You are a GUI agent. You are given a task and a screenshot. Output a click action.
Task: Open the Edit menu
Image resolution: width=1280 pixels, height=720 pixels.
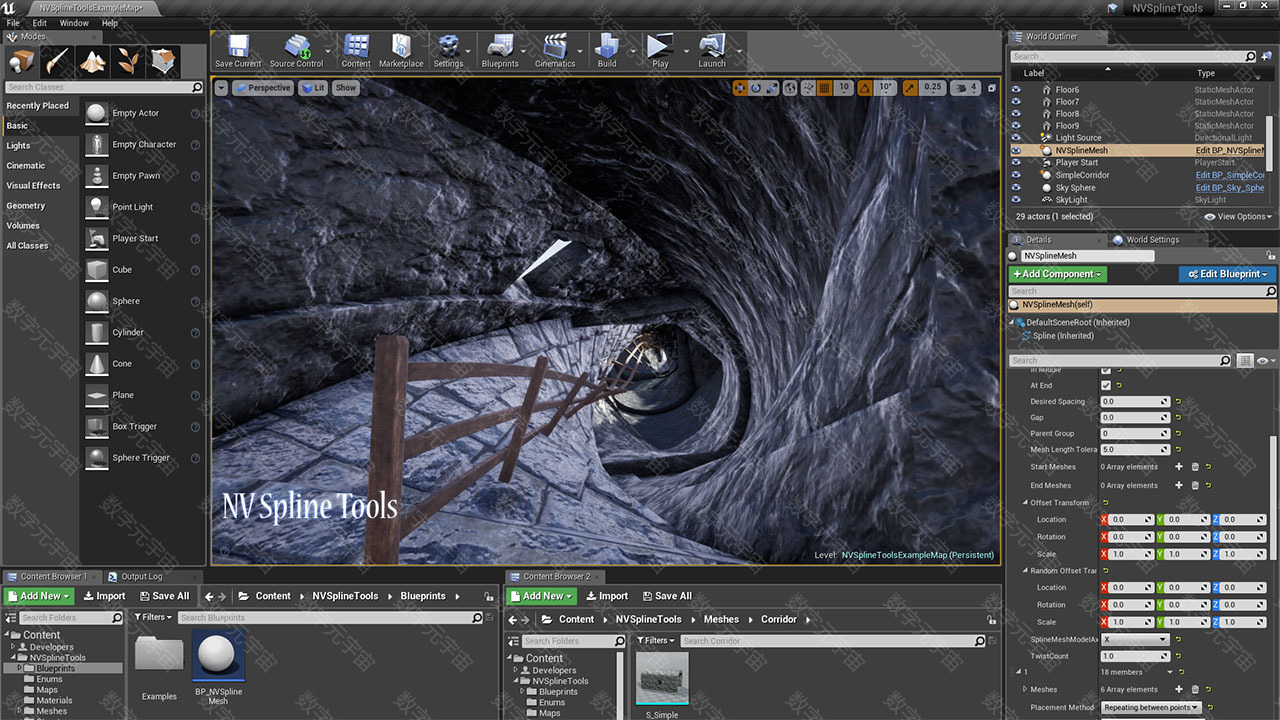click(40, 23)
